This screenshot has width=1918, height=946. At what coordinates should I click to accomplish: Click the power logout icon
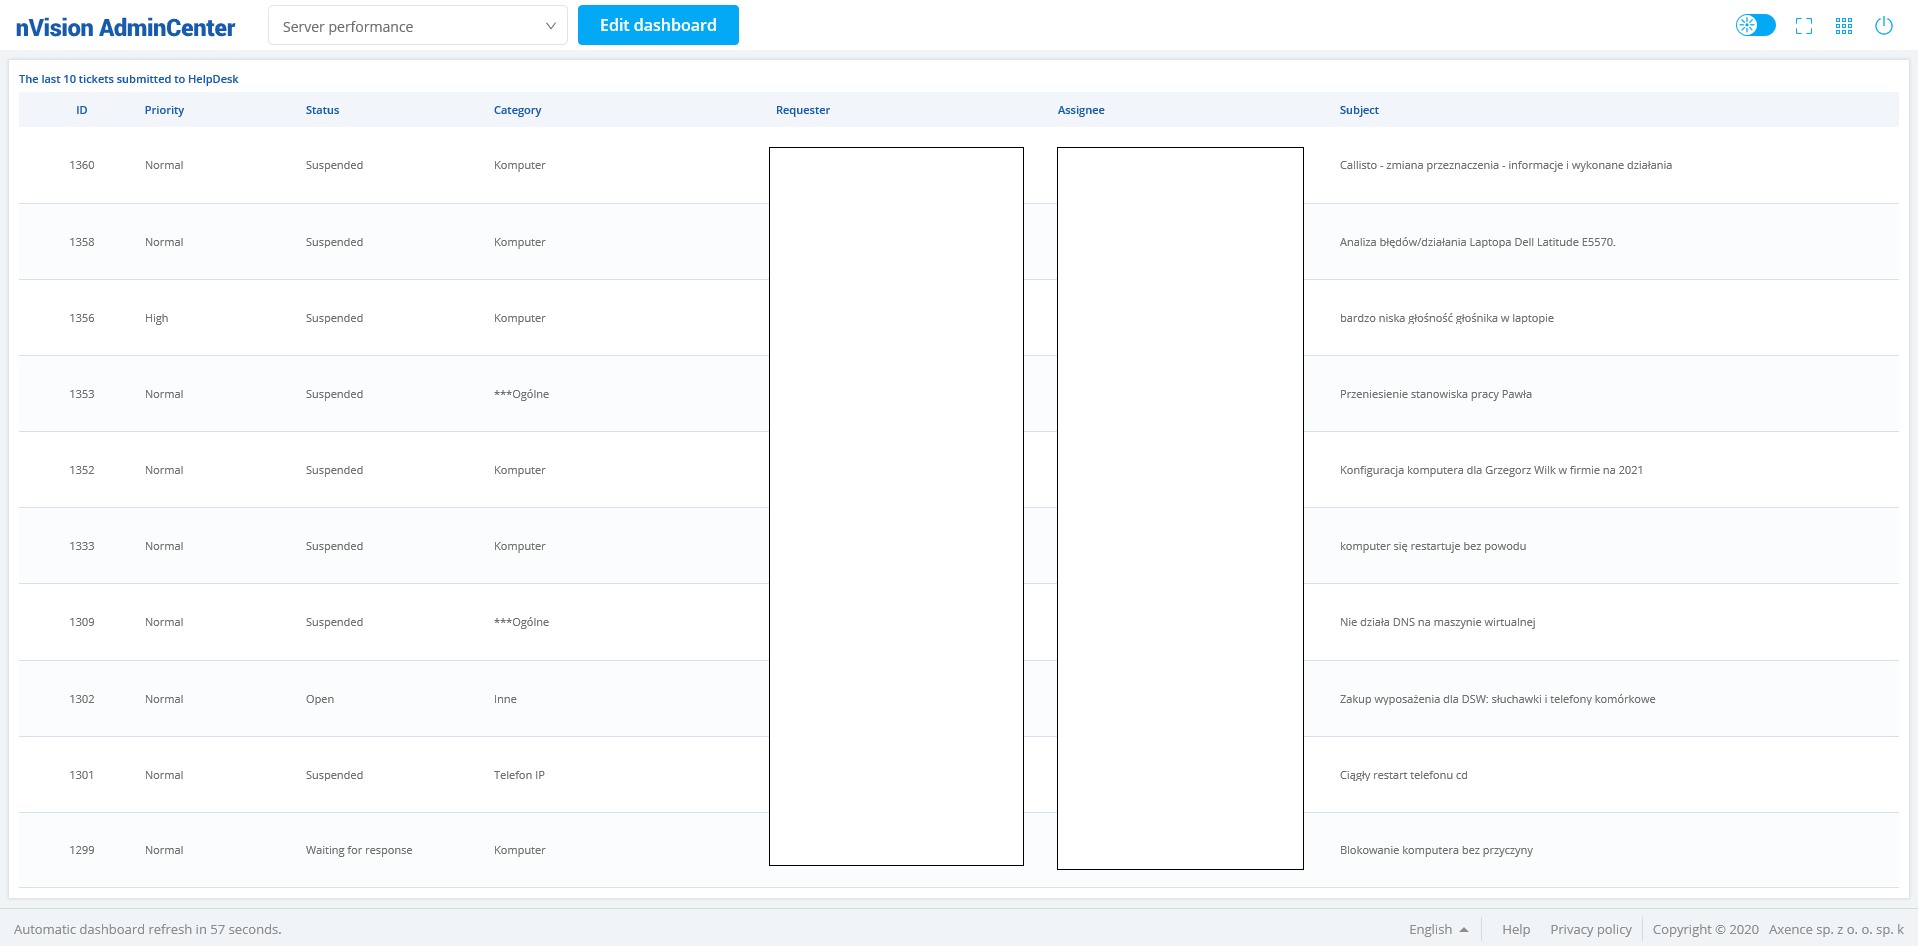[x=1884, y=26]
